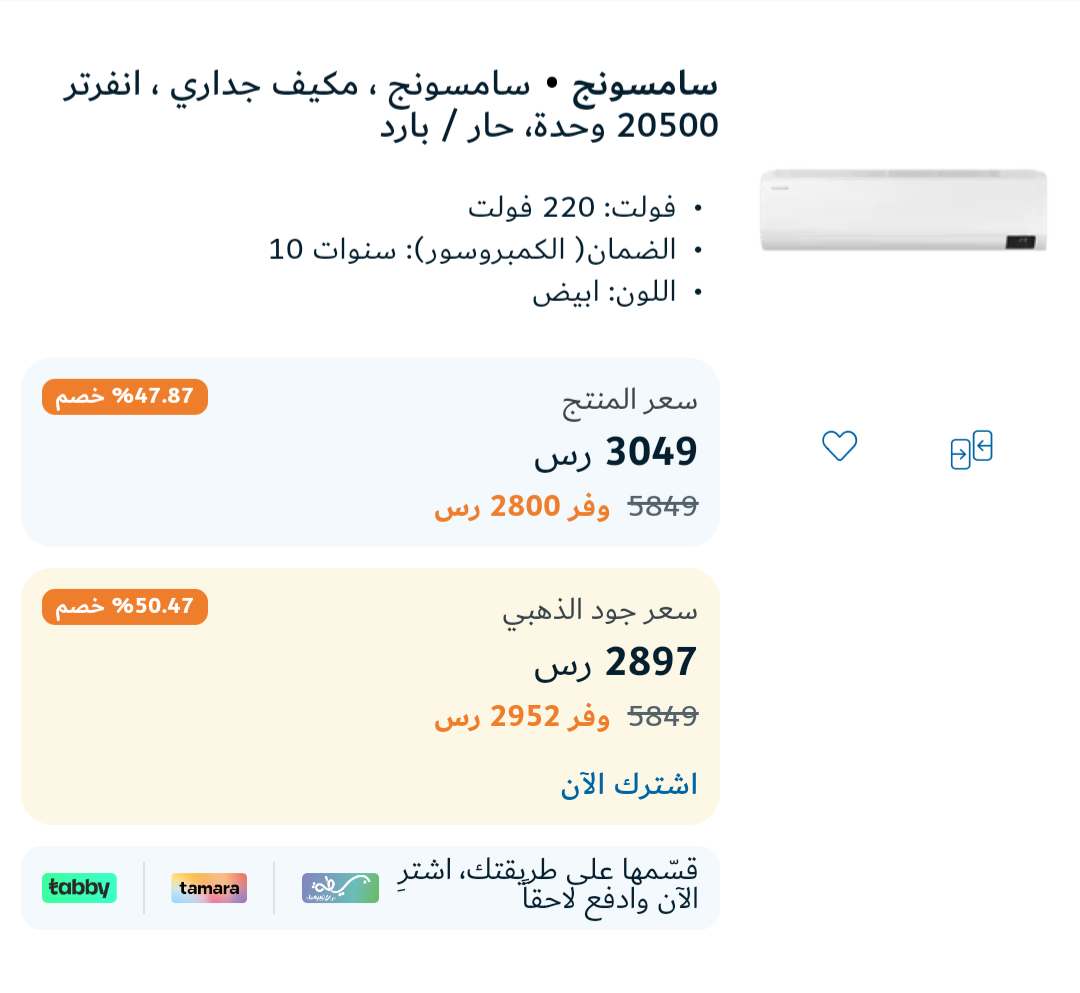Click the color white specification line
The width and height of the screenshot is (1080, 993).
(x=603, y=293)
